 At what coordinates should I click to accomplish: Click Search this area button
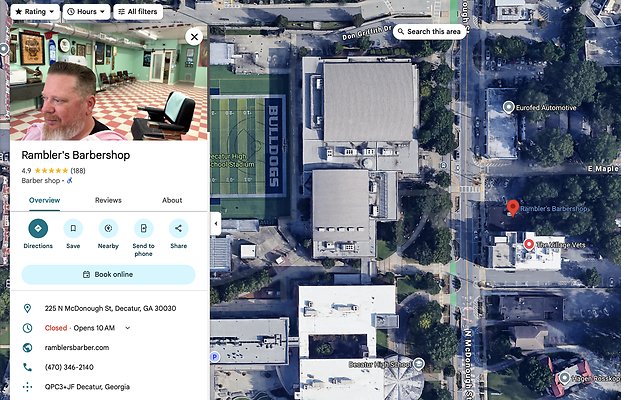point(429,32)
